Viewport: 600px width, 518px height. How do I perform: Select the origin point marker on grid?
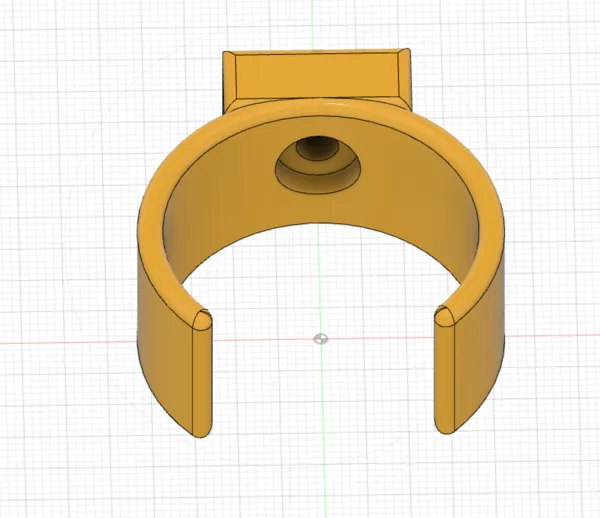pos(321,339)
